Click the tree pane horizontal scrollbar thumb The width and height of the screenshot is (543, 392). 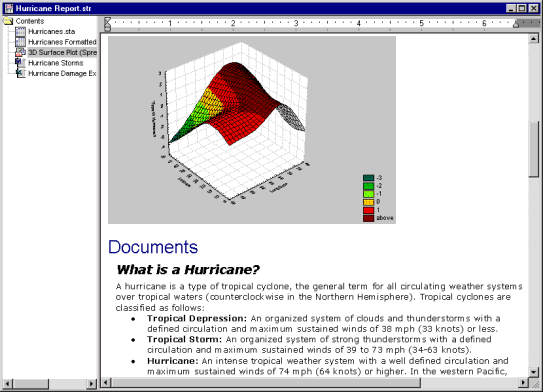pyautogui.click(x=30, y=383)
